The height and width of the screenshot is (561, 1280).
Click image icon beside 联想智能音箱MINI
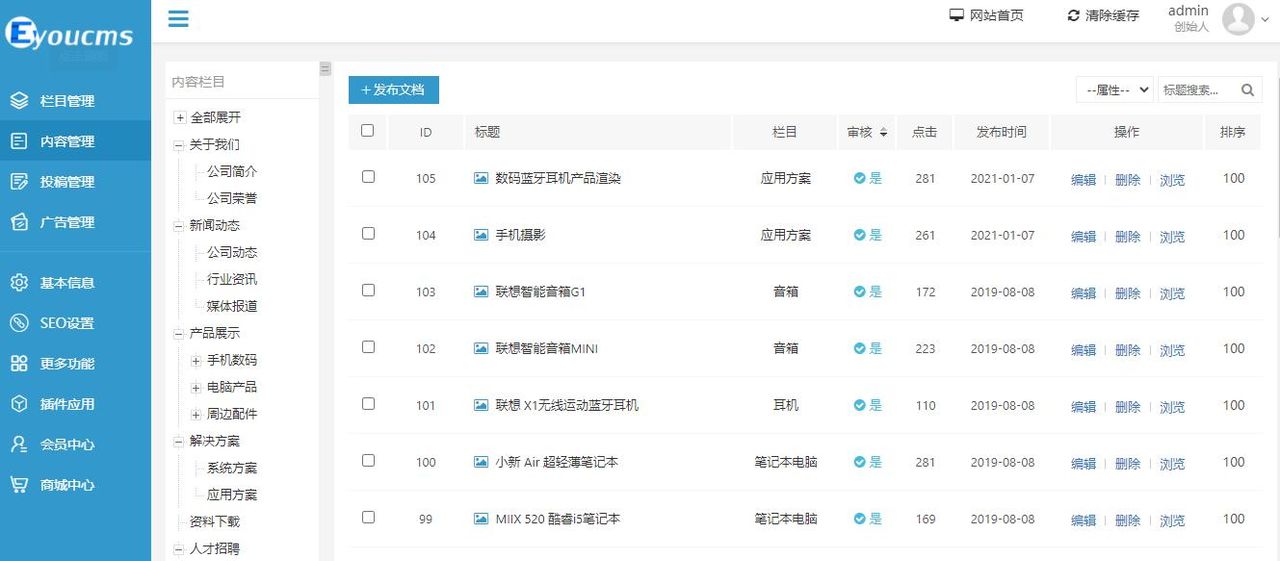[481, 349]
